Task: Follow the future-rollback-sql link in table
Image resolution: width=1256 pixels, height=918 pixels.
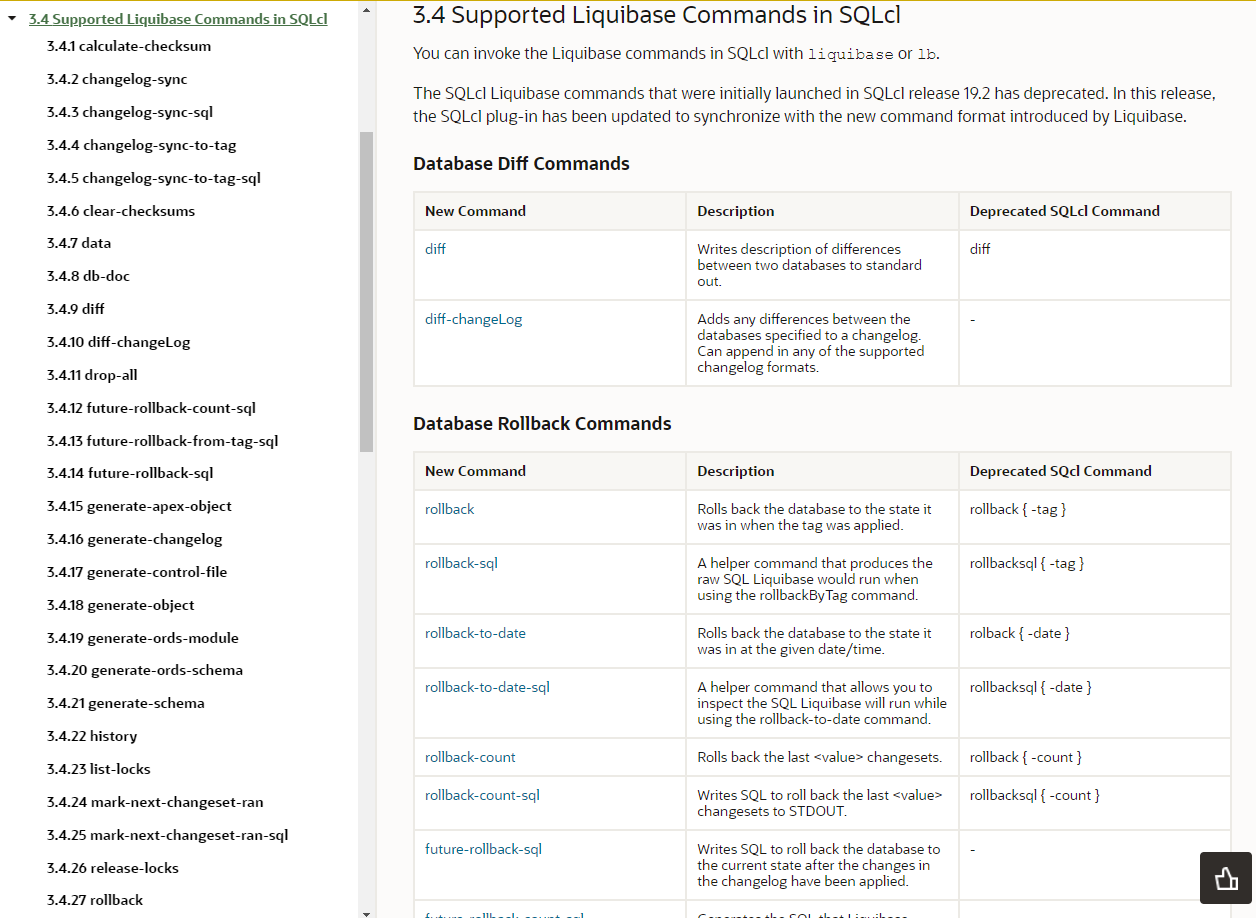Action: pos(483,849)
